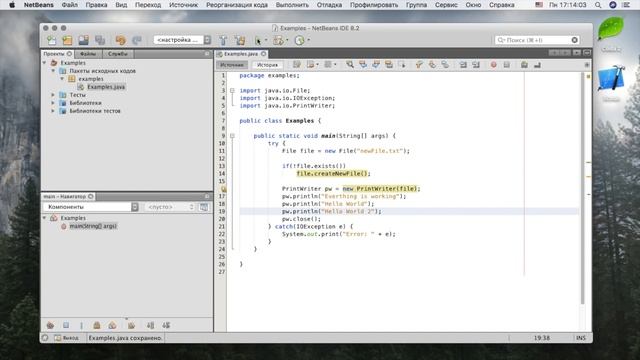Image resolution: width=640 pixels, height=360 pixels.
Task: Click the red Start Macro Recording icon
Action: point(493,64)
